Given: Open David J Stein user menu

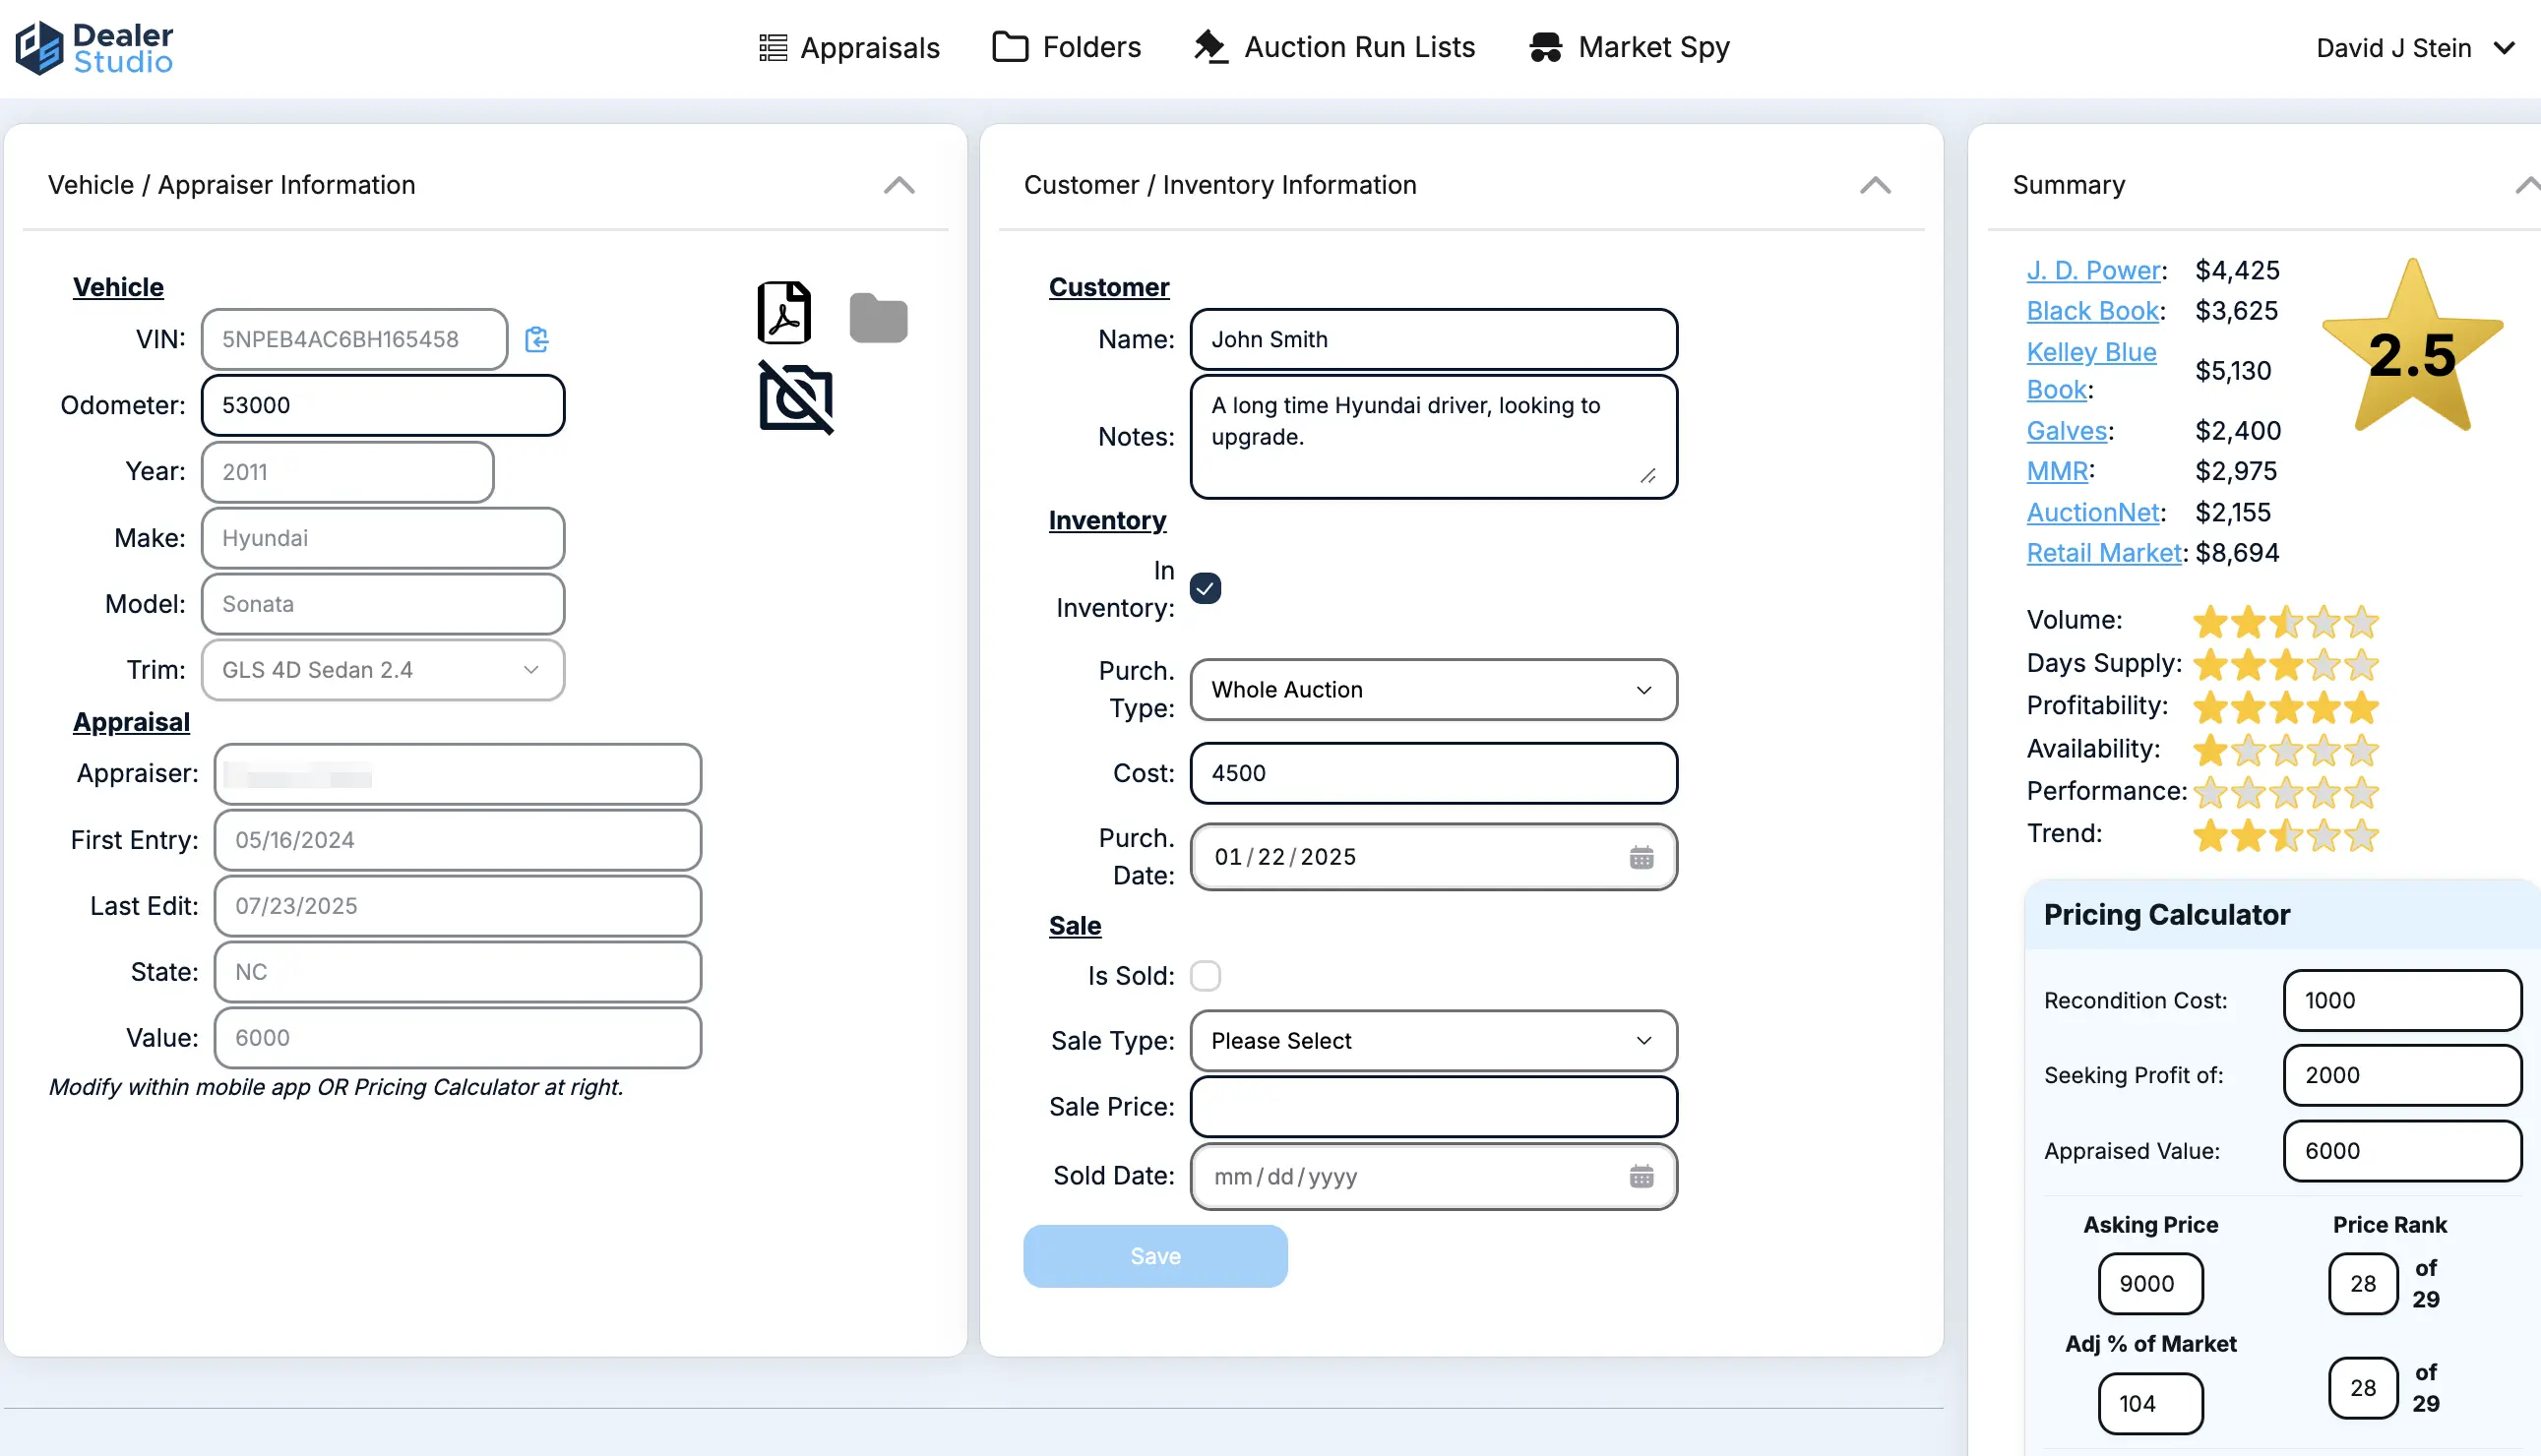Looking at the screenshot, I should (2415, 48).
